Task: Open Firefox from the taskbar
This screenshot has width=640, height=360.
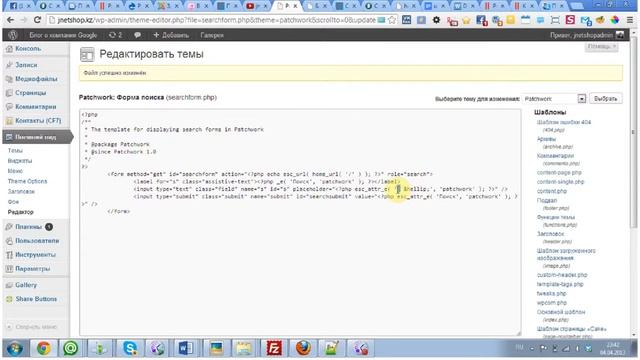Action: [x=303, y=348]
